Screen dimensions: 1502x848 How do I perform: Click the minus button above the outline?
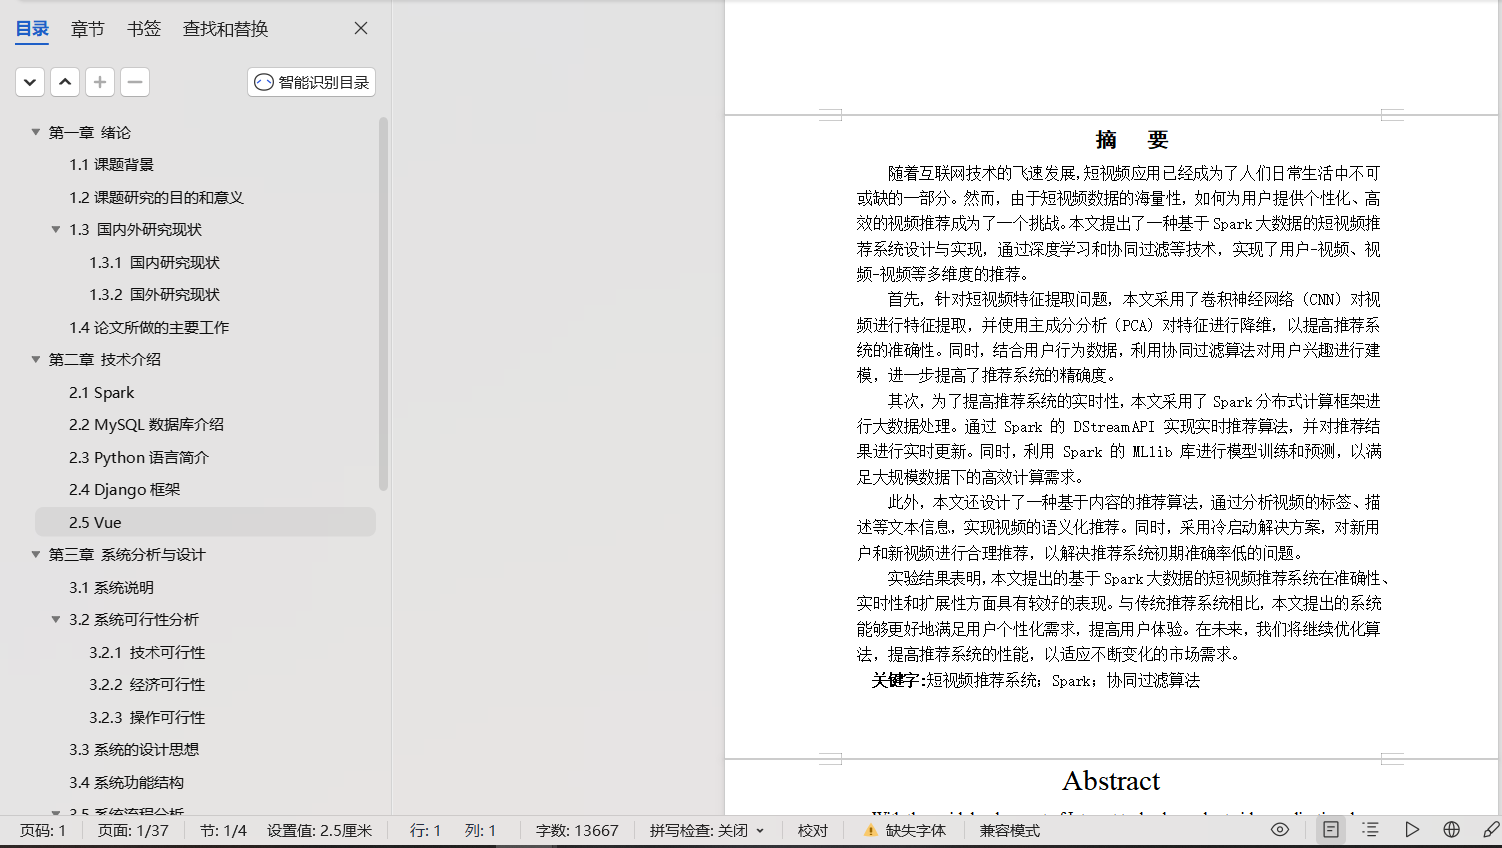click(135, 82)
